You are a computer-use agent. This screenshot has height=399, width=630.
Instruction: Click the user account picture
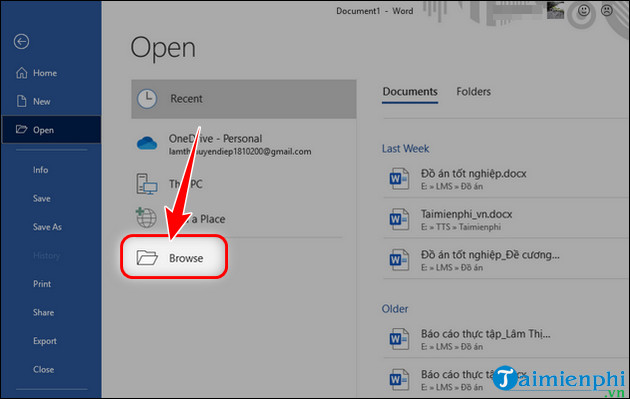click(x=556, y=10)
